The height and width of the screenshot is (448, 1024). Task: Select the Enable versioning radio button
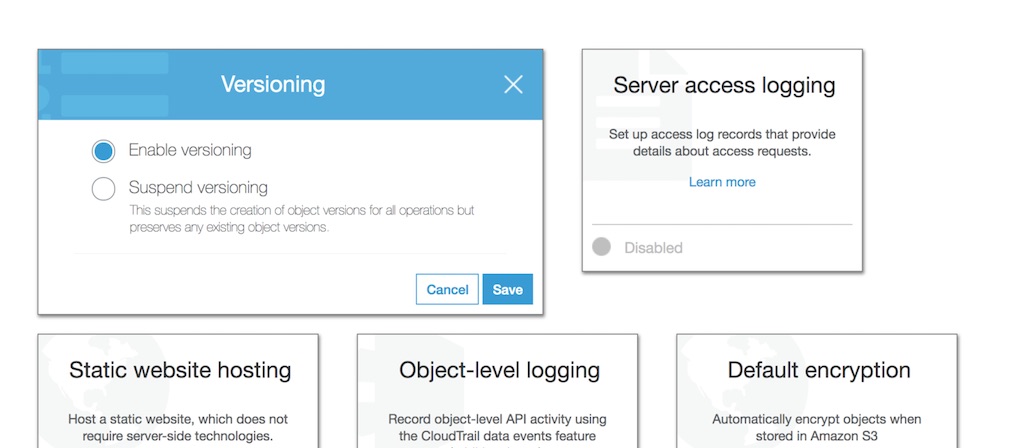(x=103, y=151)
